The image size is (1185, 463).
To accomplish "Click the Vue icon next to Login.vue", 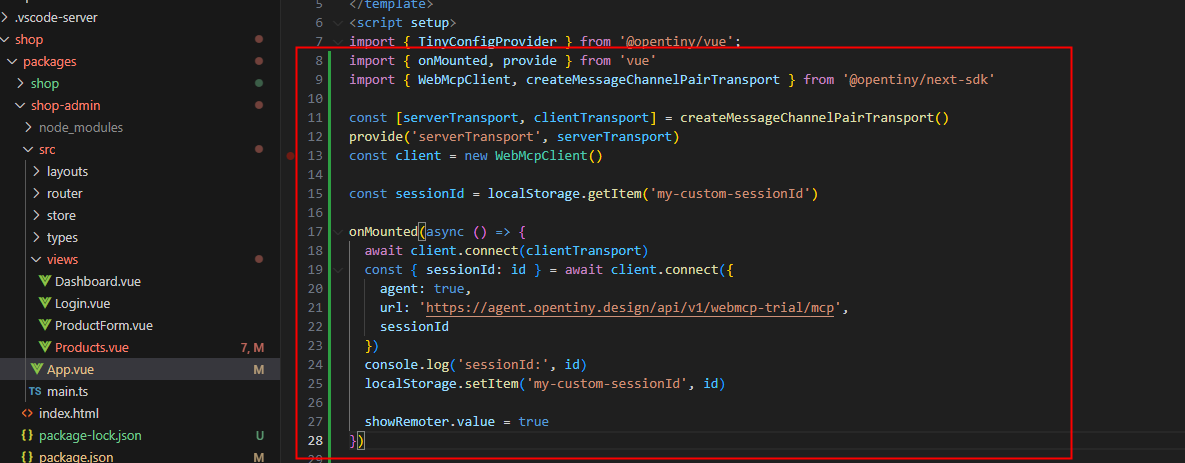I will click(44, 304).
